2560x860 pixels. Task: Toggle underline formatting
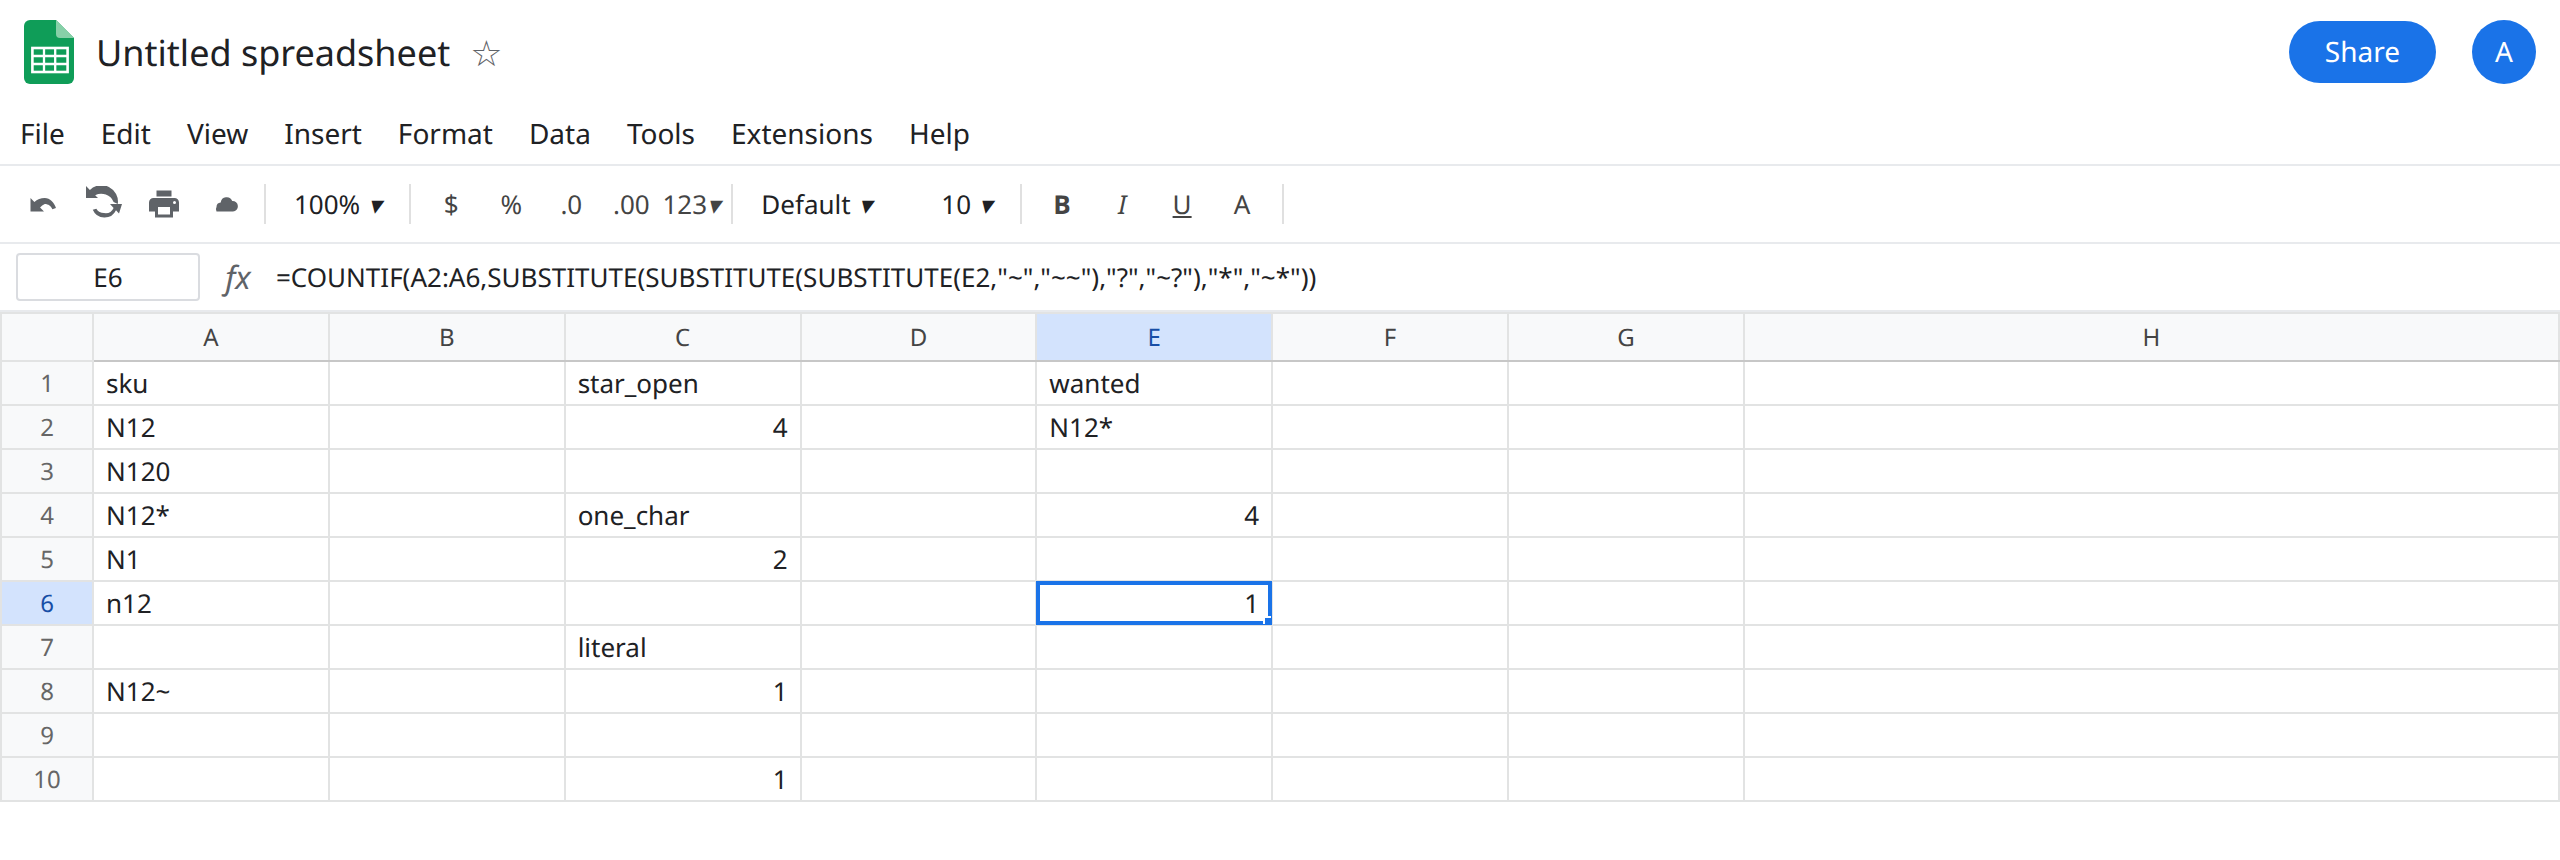point(1182,205)
